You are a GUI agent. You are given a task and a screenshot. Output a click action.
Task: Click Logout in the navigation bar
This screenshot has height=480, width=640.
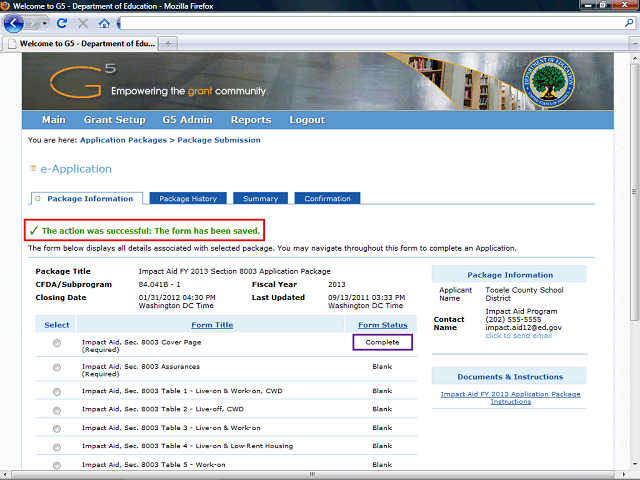point(307,120)
